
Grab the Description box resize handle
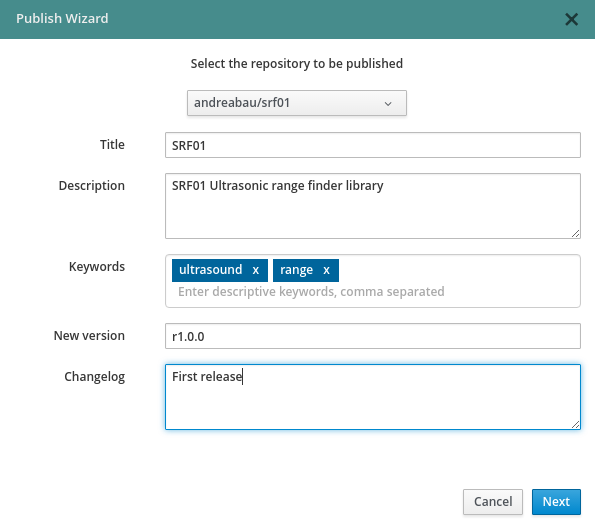[576, 234]
